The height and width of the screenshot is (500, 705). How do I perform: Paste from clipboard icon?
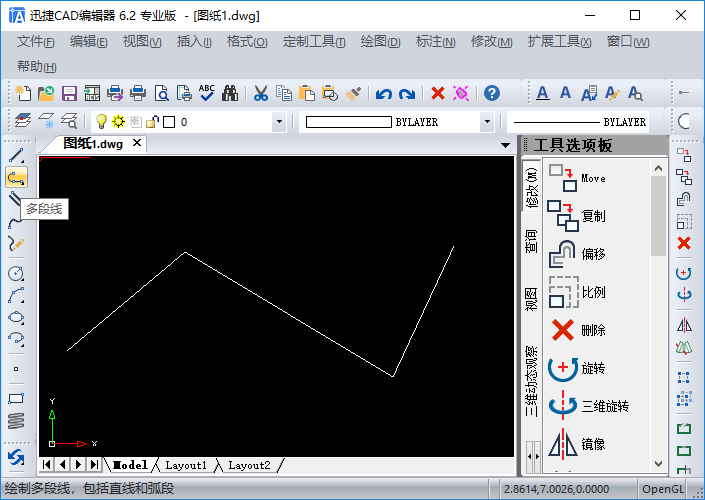point(307,93)
